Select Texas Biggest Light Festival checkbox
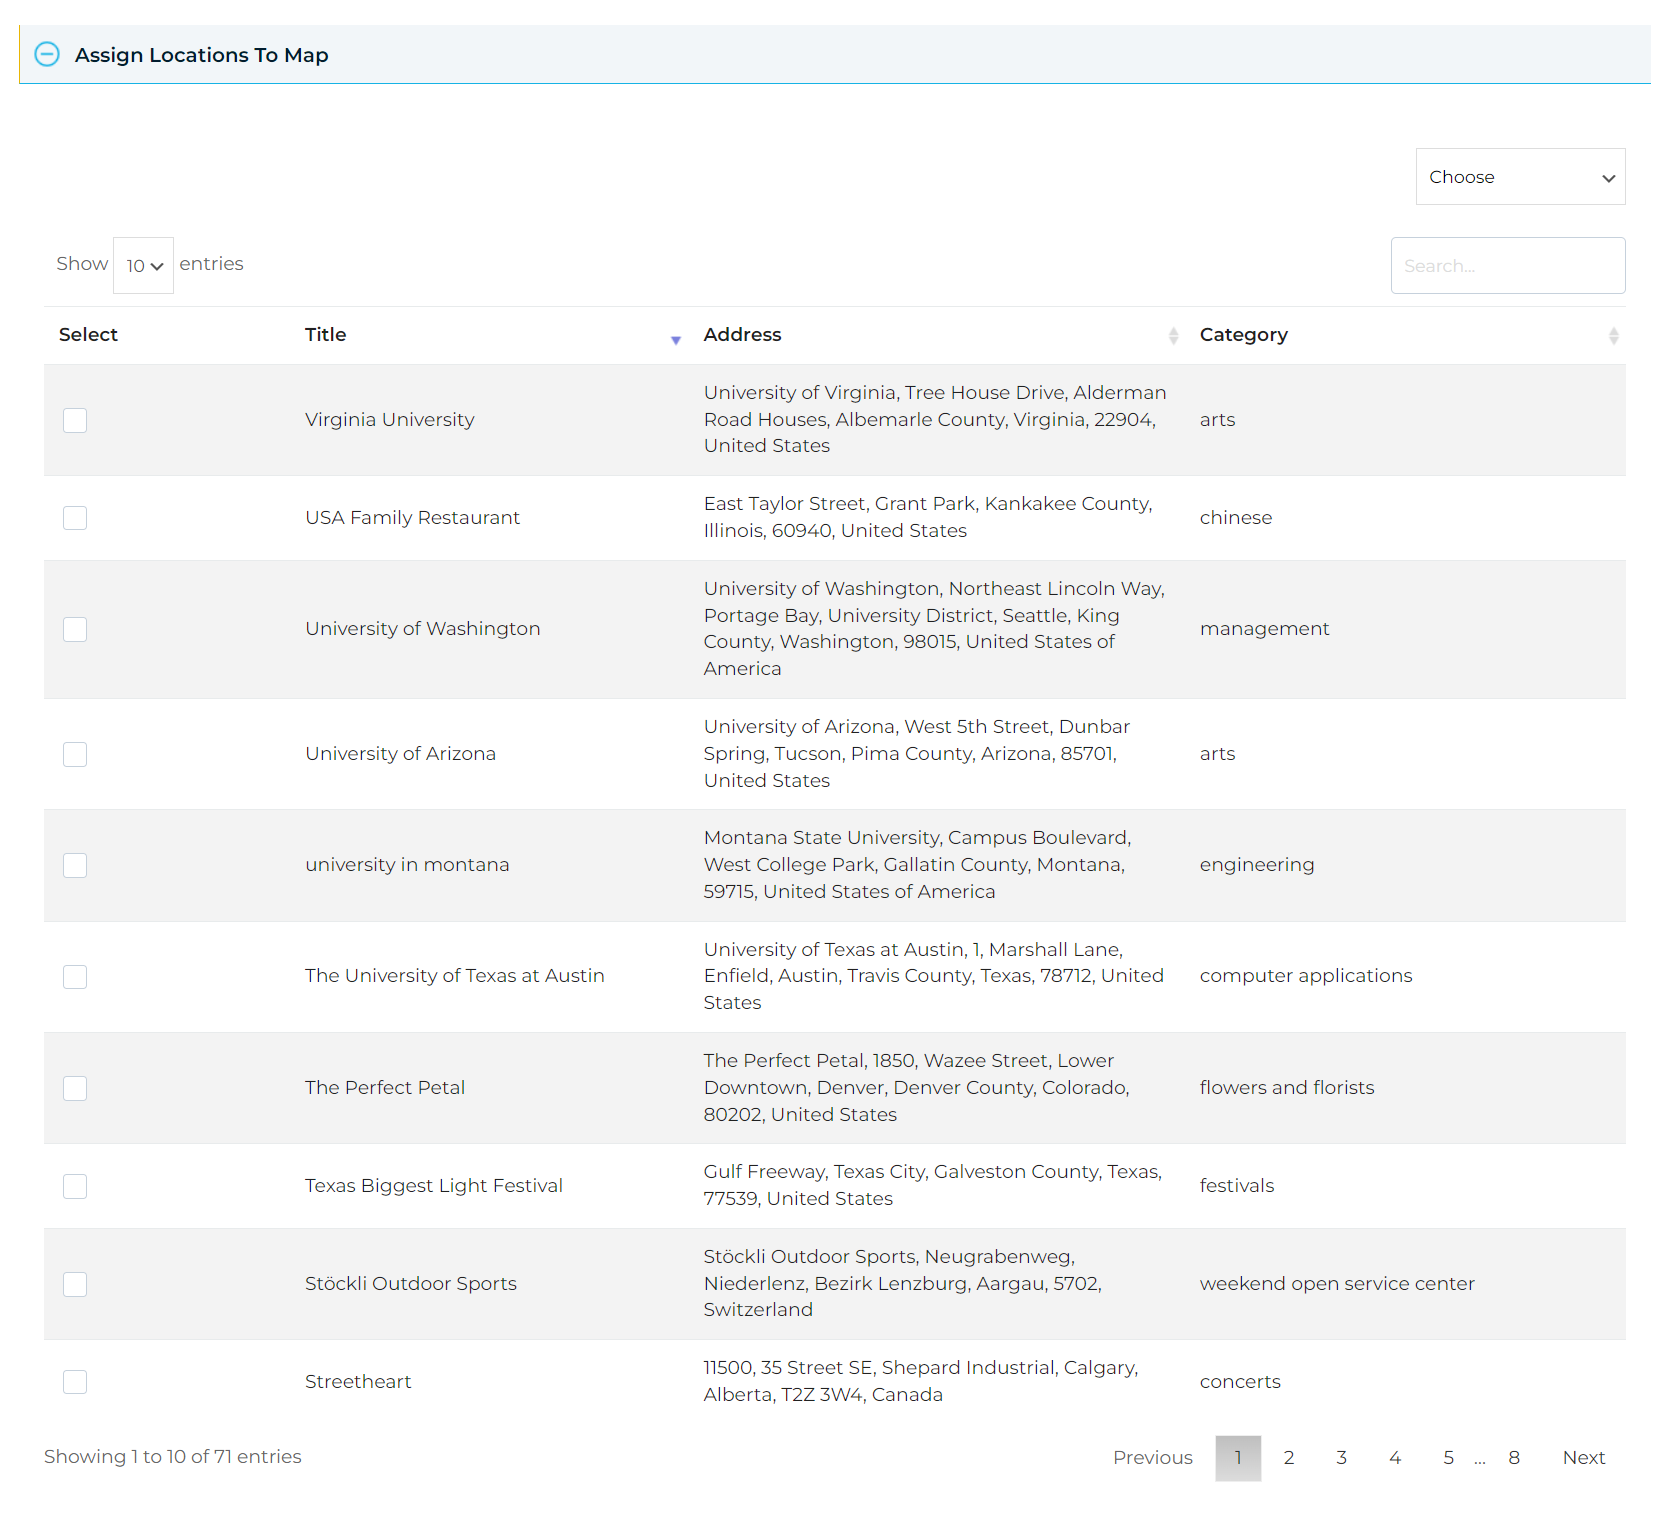The height and width of the screenshot is (1531, 1668). coord(75,1186)
